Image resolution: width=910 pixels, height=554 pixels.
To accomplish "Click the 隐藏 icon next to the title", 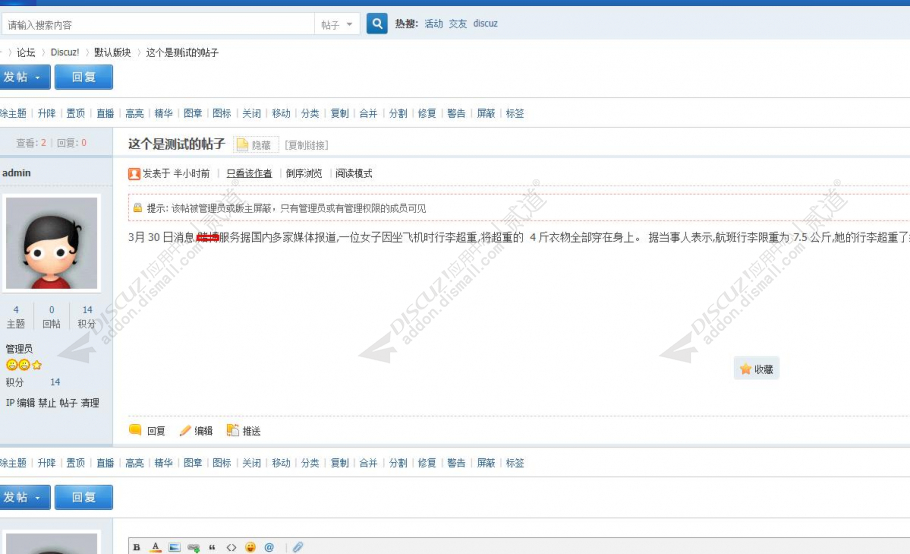I will click(x=256, y=144).
